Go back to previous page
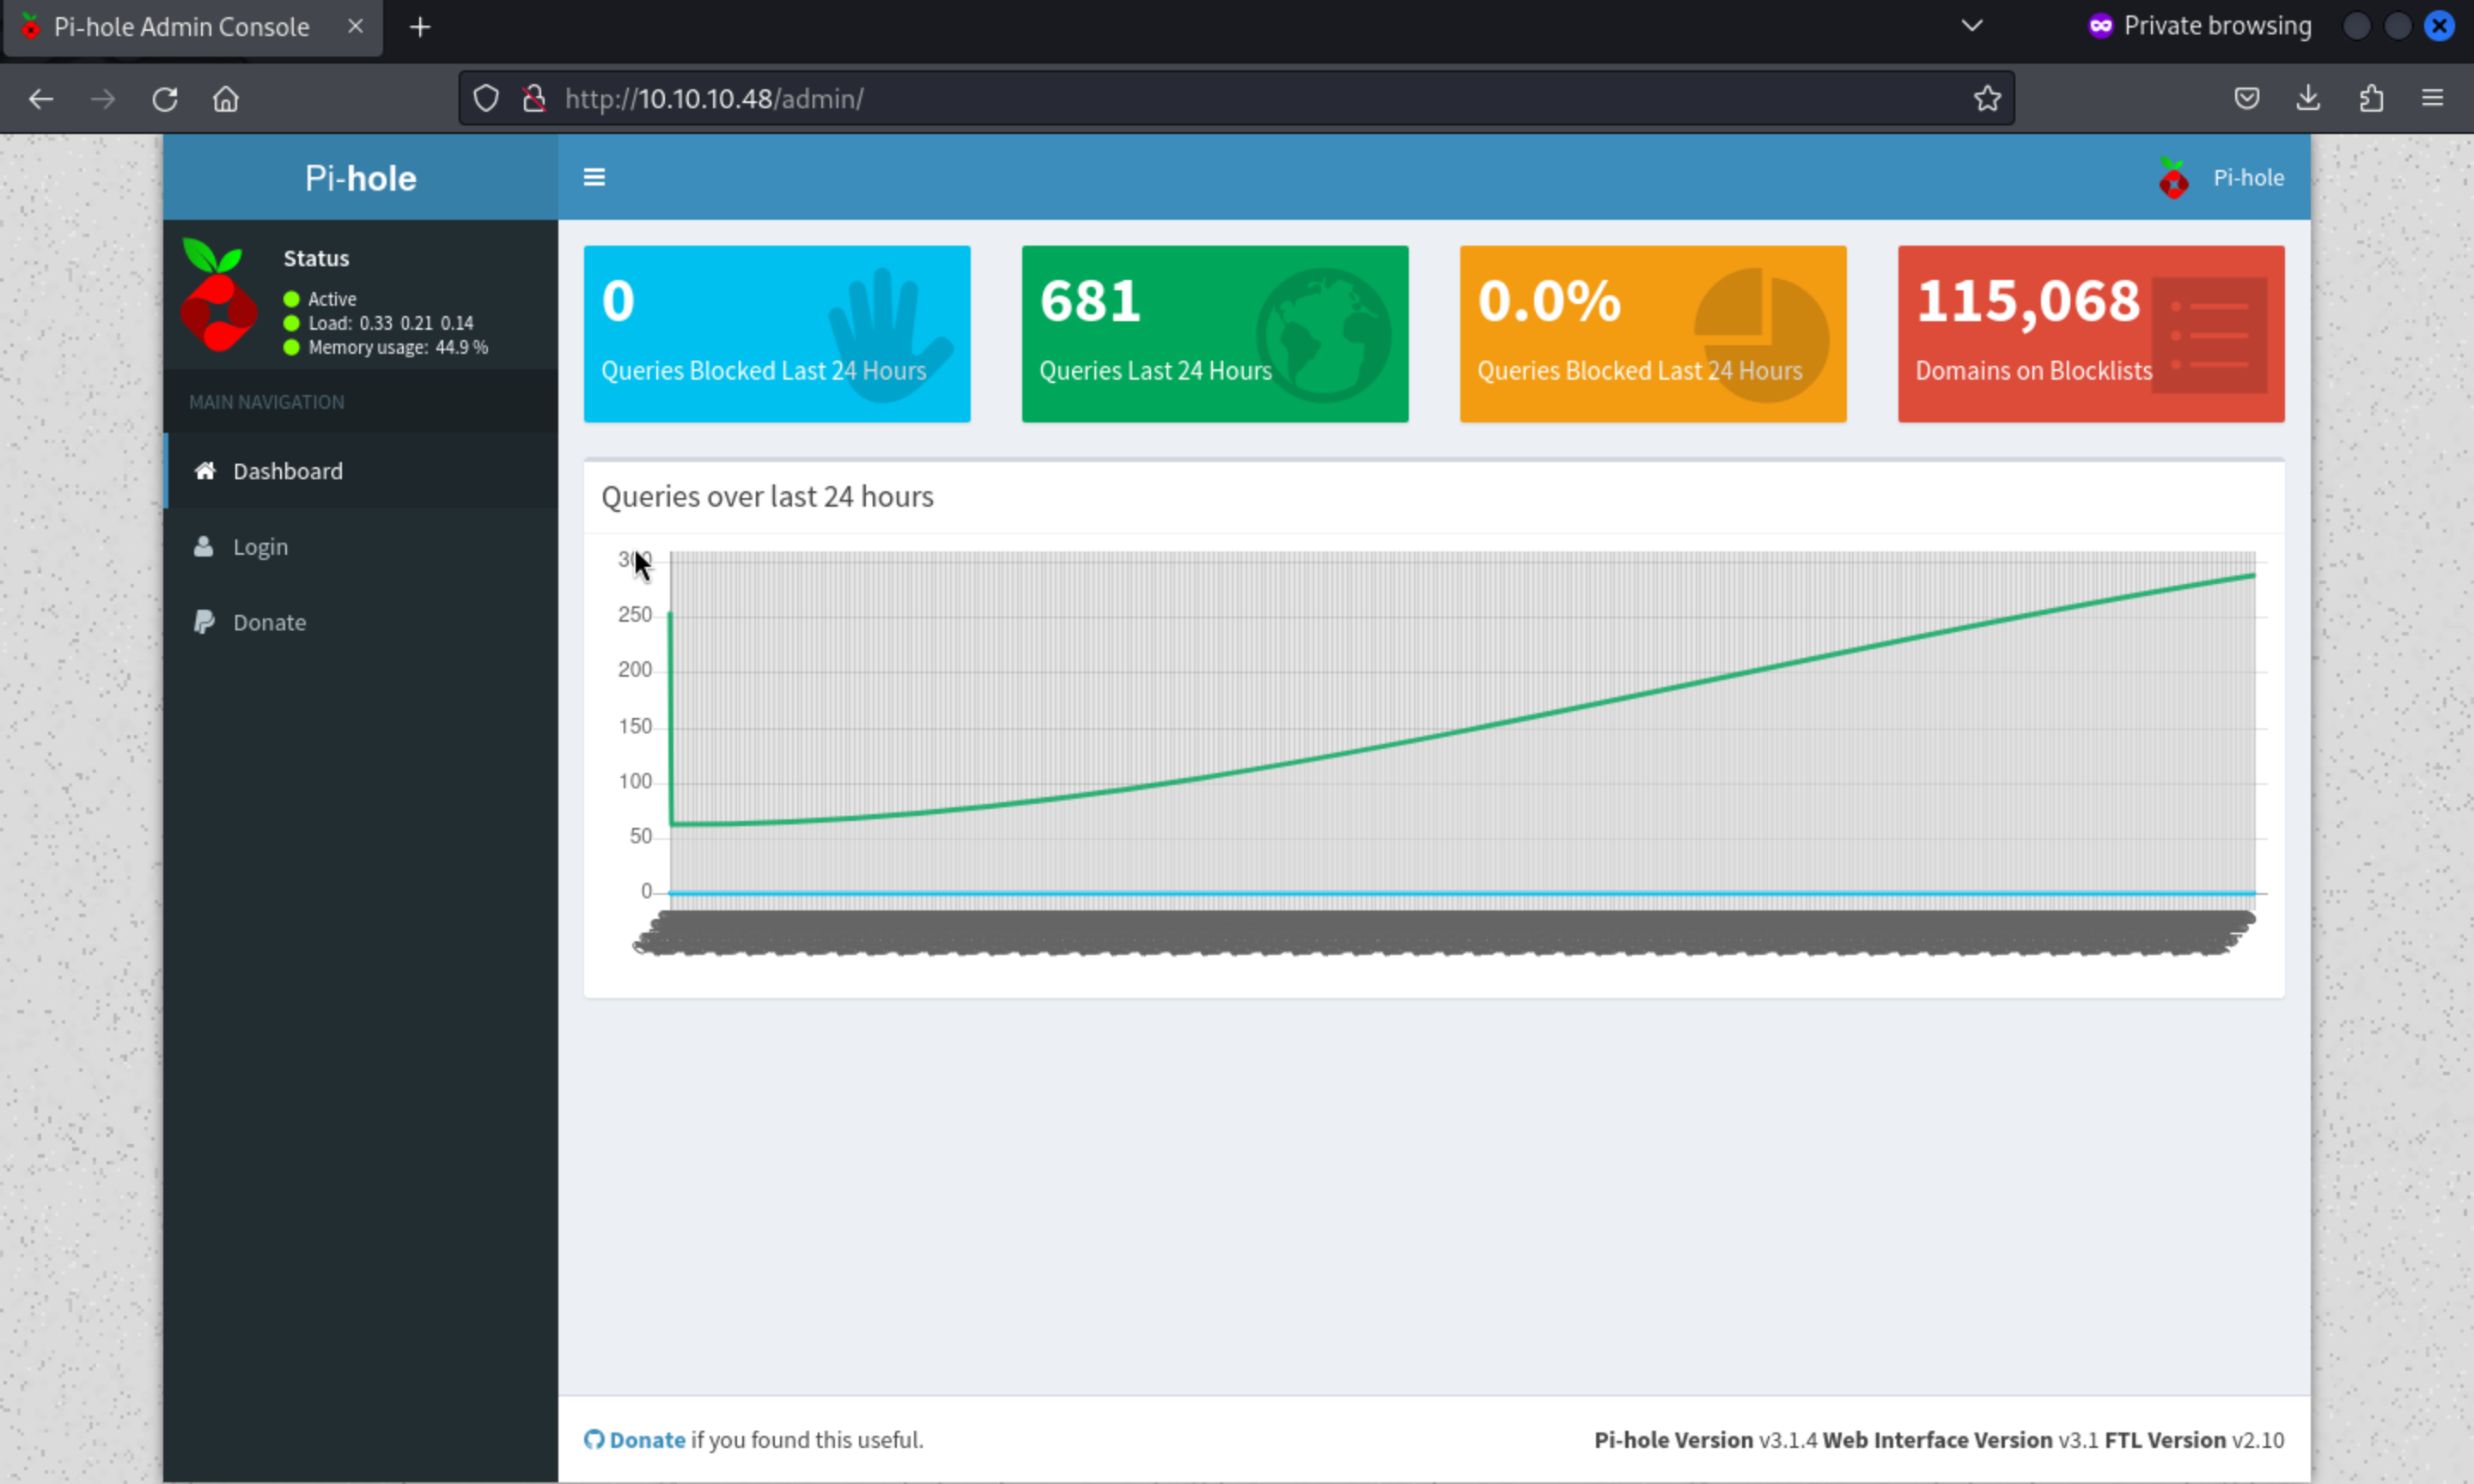Screen dimensions: 2474x1484 click(41, 99)
